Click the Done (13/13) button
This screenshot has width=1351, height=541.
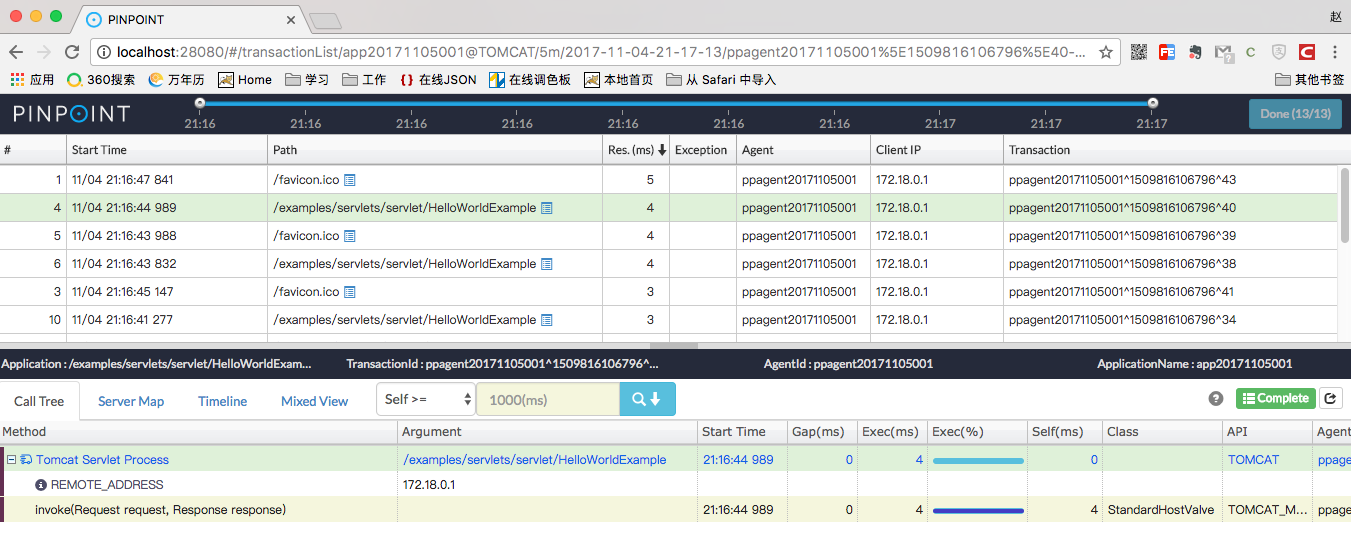pyautogui.click(x=1295, y=114)
